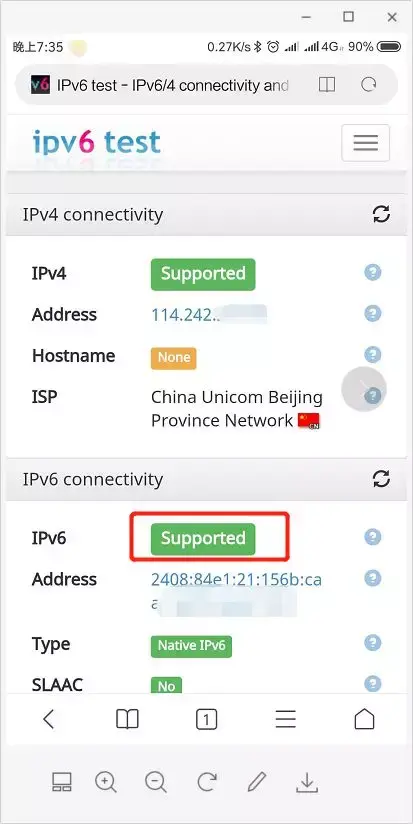Screen dimensions: 413x824
Task: Click the help icon beside Native IPv6 type
Action: point(373,643)
